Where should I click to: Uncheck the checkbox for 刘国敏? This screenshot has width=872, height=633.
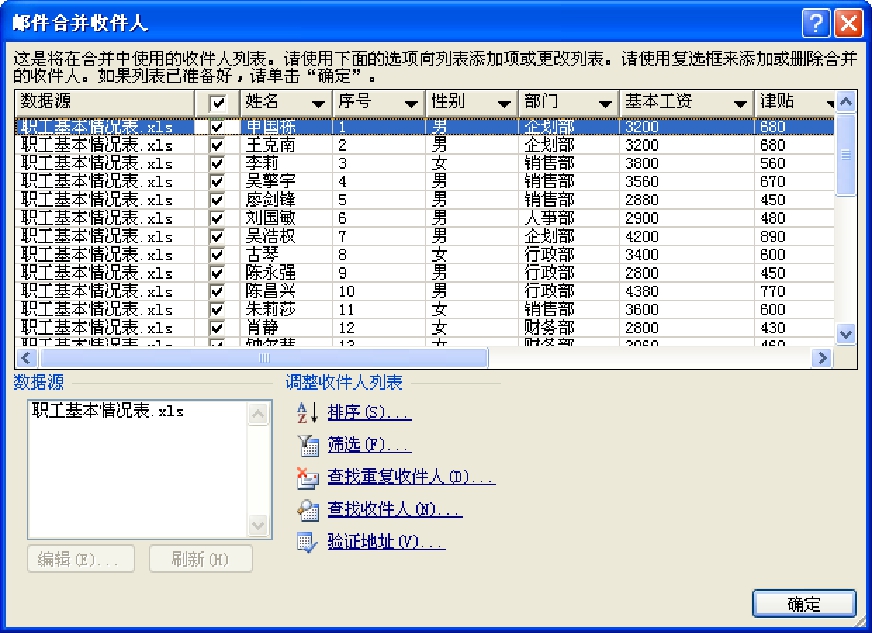(x=217, y=219)
